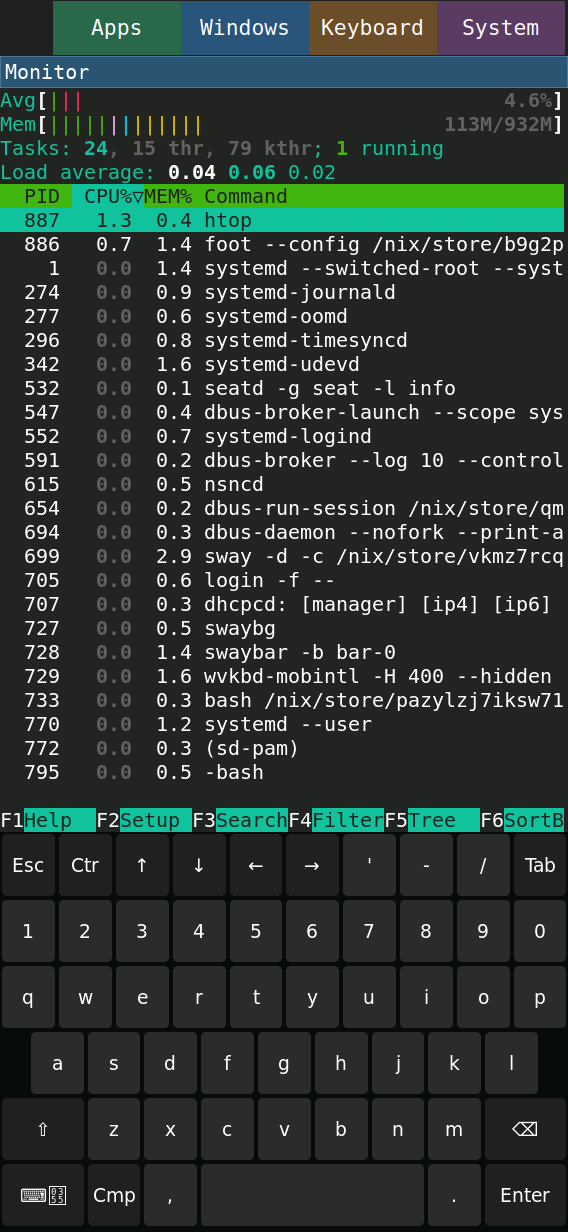Tap the right arrow key
This screenshot has height=1232, width=568.
[312, 865]
